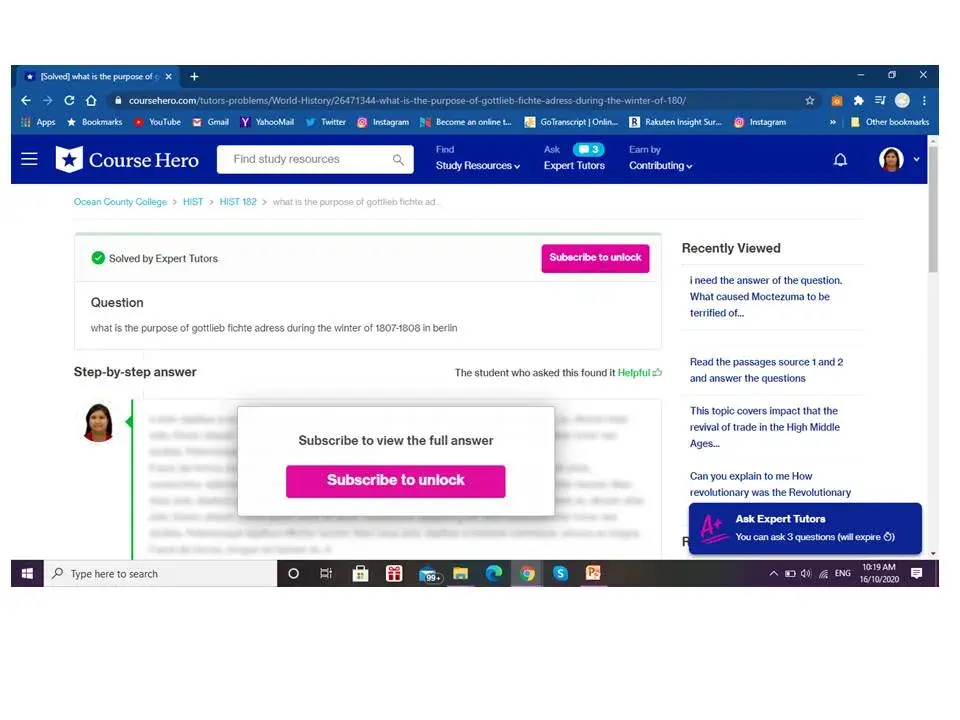Open the Gmail bookmark

[x=211, y=122]
